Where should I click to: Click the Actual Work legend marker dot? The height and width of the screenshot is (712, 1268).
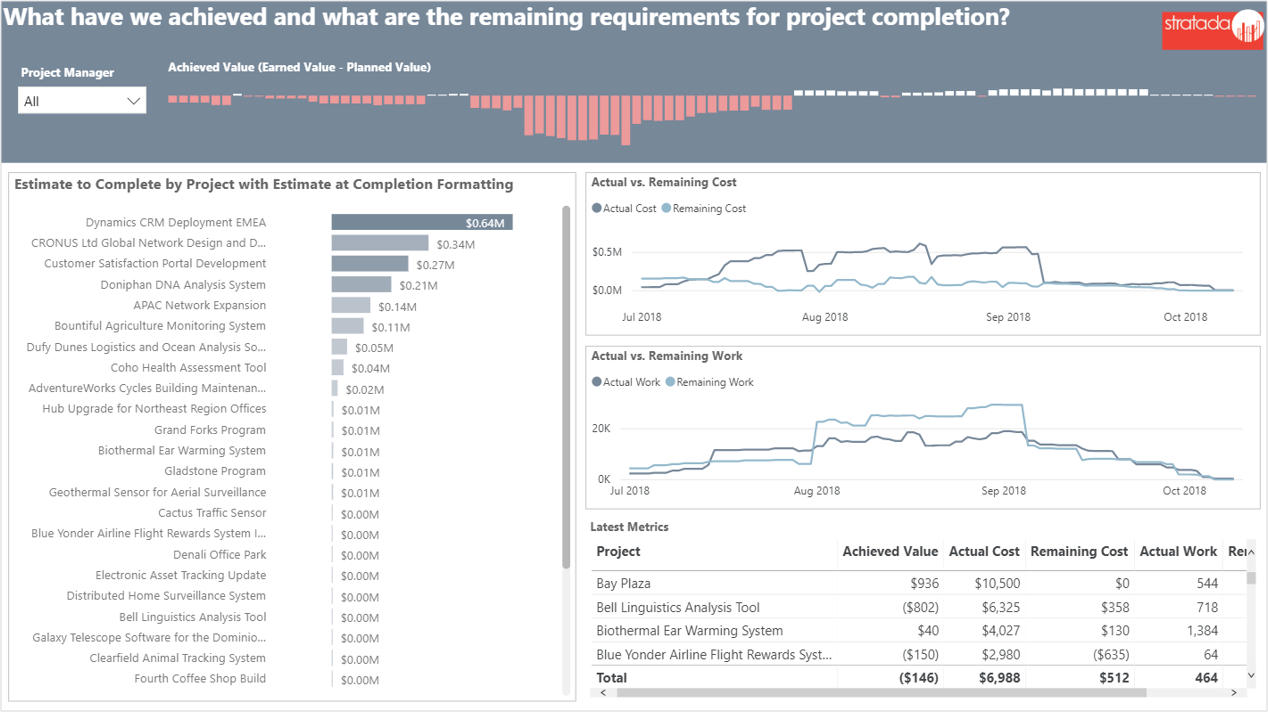[597, 382]
